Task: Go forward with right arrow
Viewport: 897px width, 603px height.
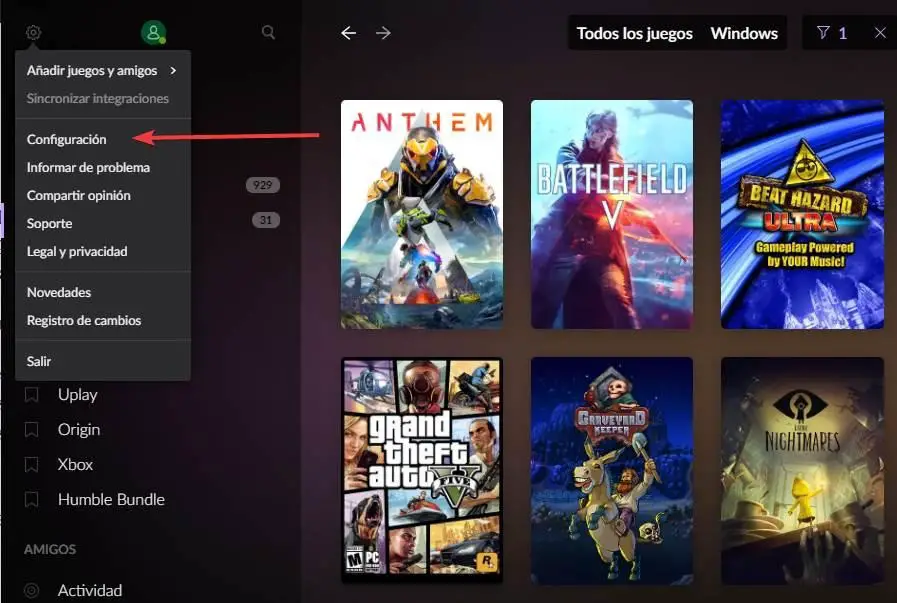Action: pos(383,33)
